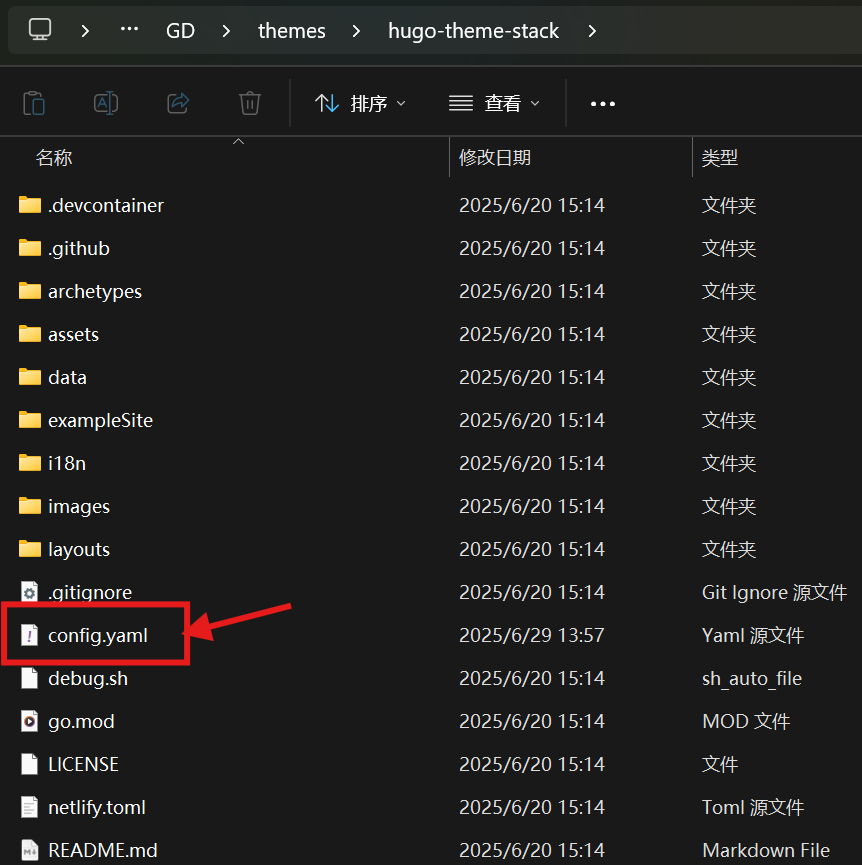Click the assets folder icon
Screen dimensions: 862x865
pos(28,334)
